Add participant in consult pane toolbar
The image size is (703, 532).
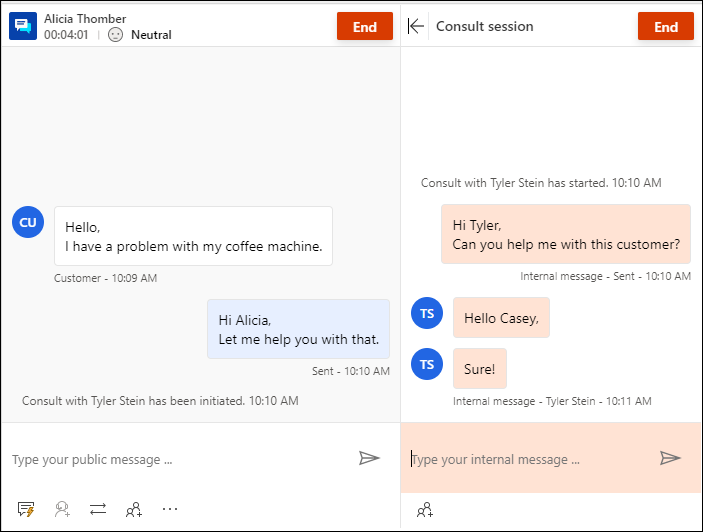425,510
